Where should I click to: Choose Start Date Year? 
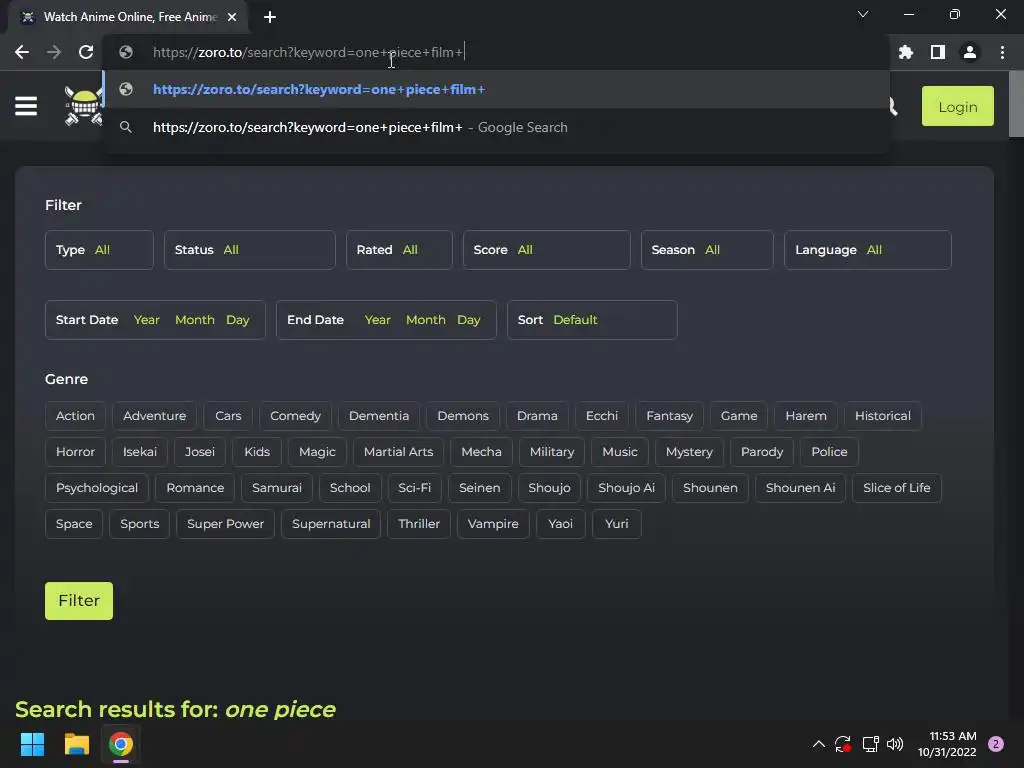(146, 320)
